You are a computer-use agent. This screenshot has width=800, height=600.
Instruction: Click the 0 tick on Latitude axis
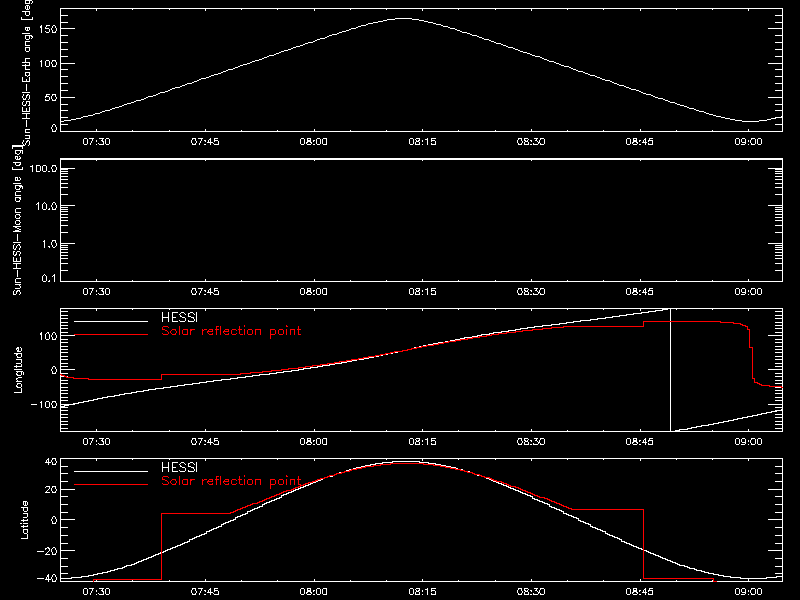point(54,520)
